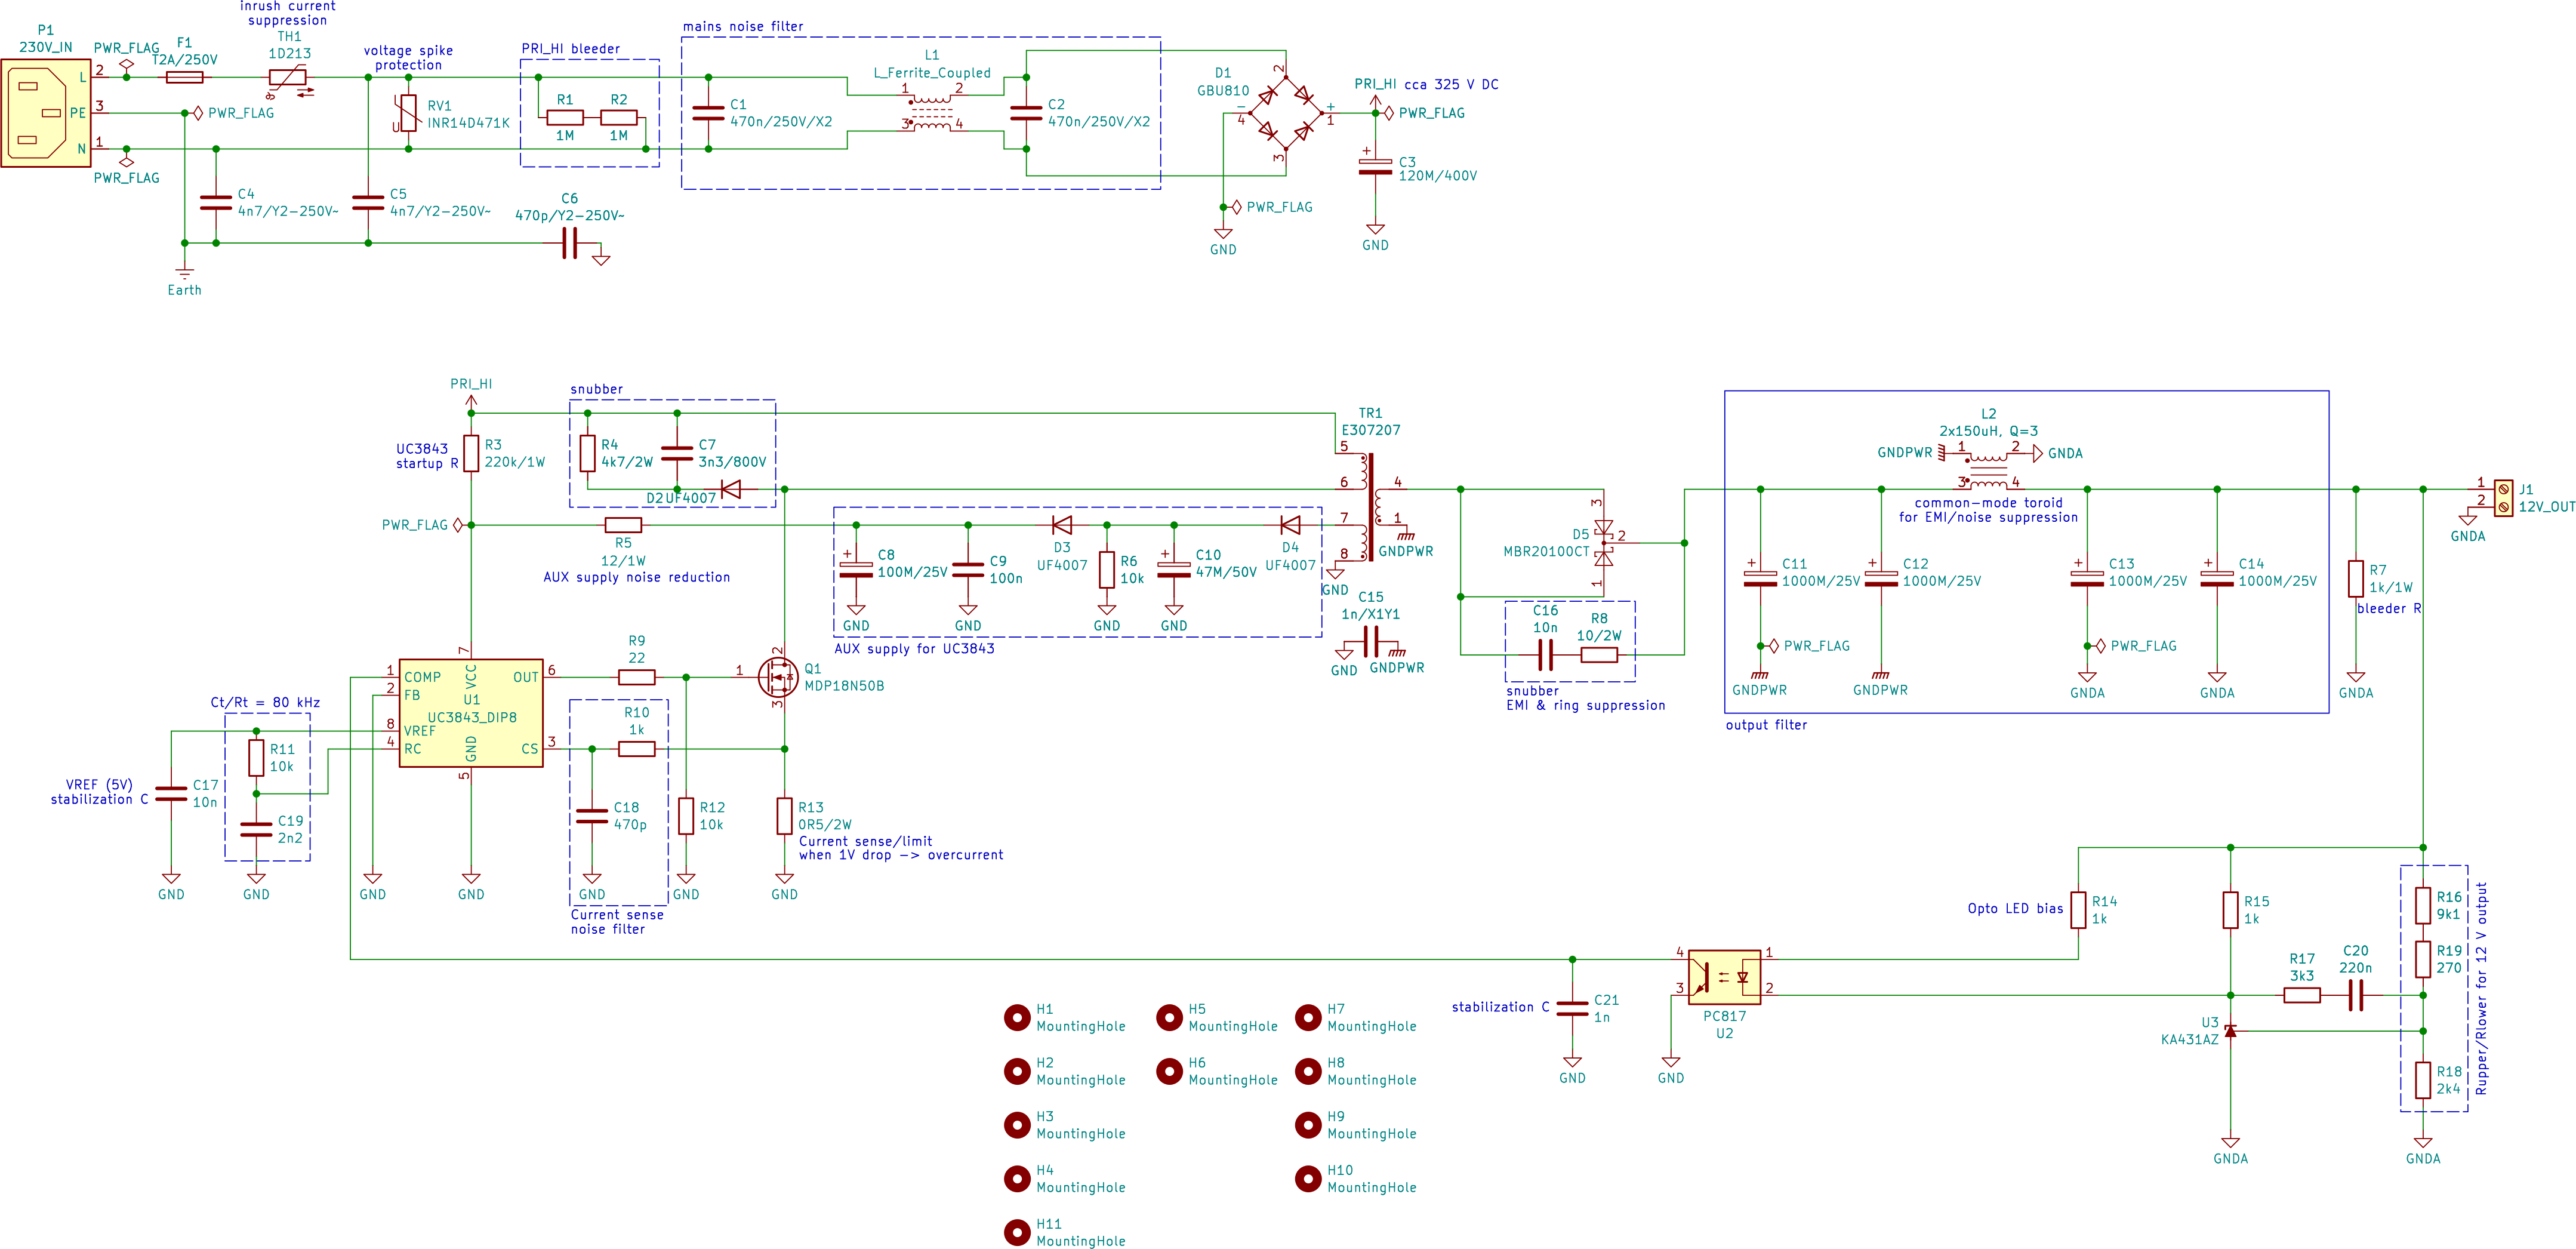The height and width of the screenshot is (1249, 2576).
Task: Click the L1 coupled ferrite choke
Action: (932, 111)
